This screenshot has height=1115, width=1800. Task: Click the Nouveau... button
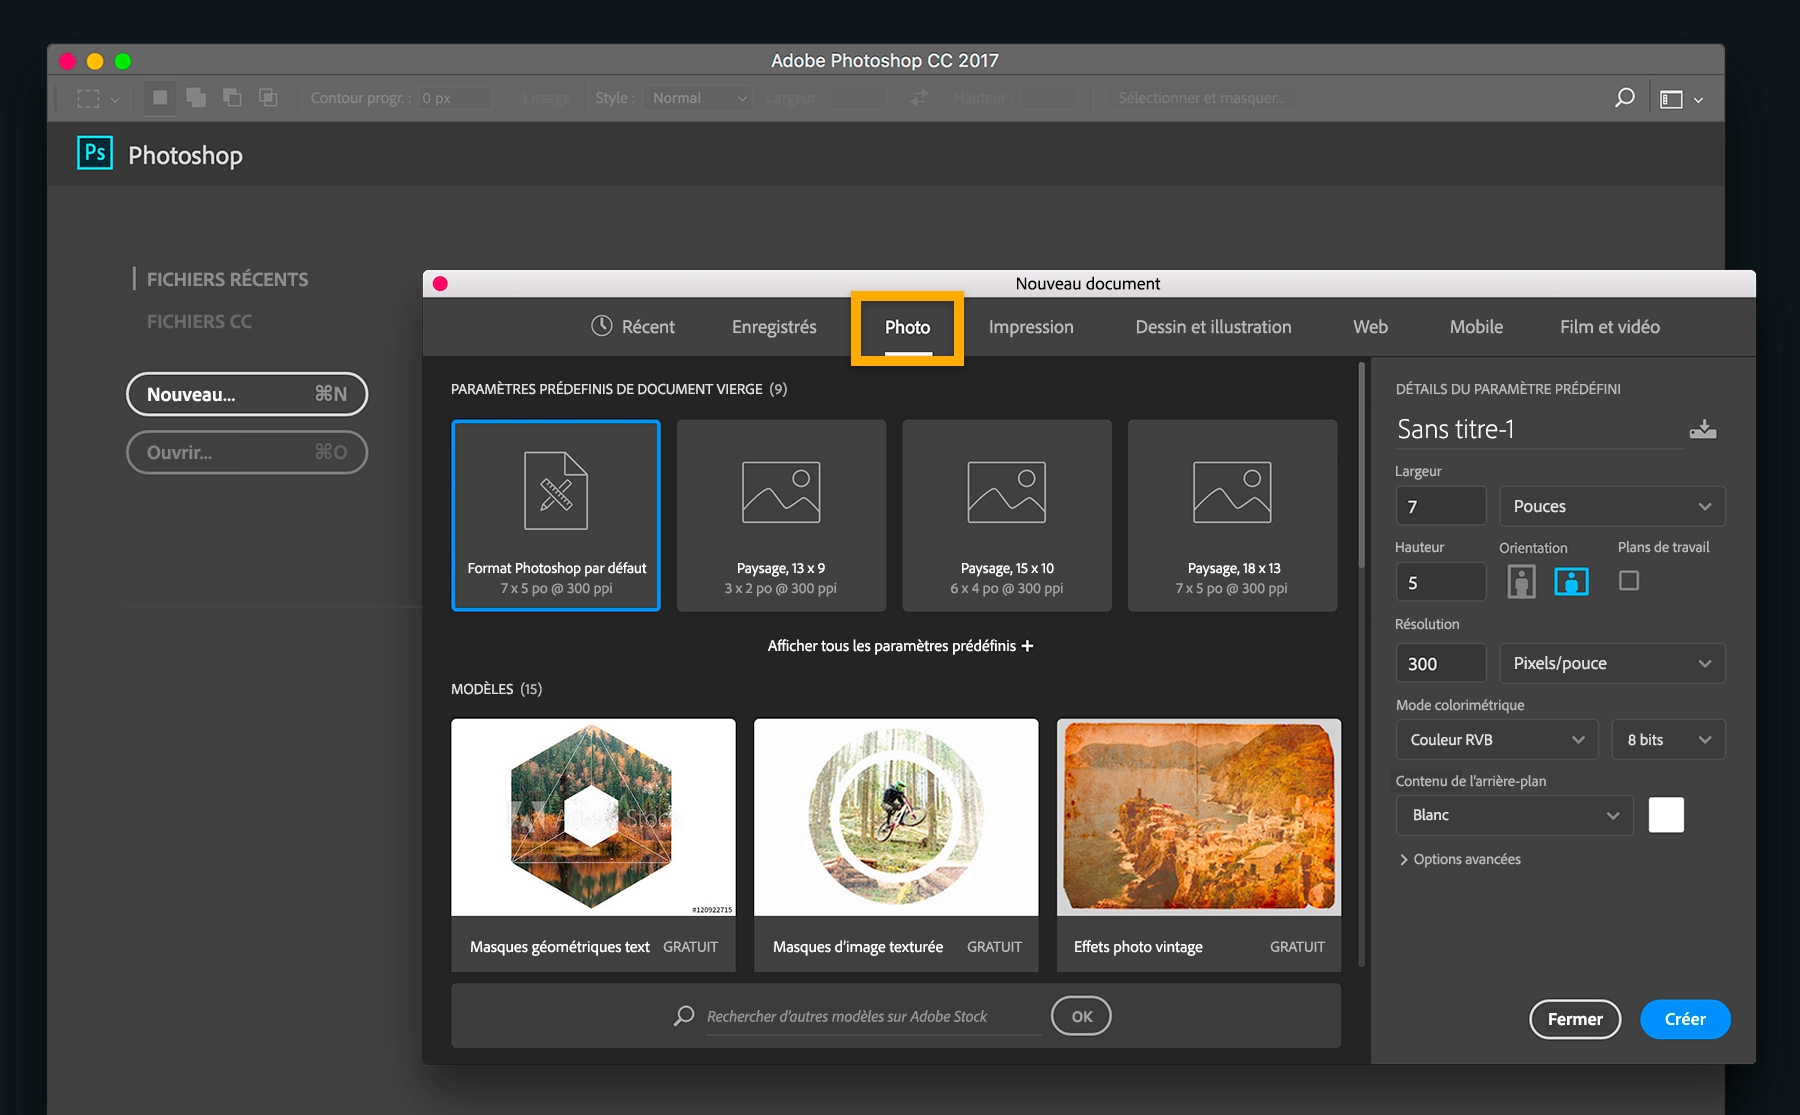[247, 394]
